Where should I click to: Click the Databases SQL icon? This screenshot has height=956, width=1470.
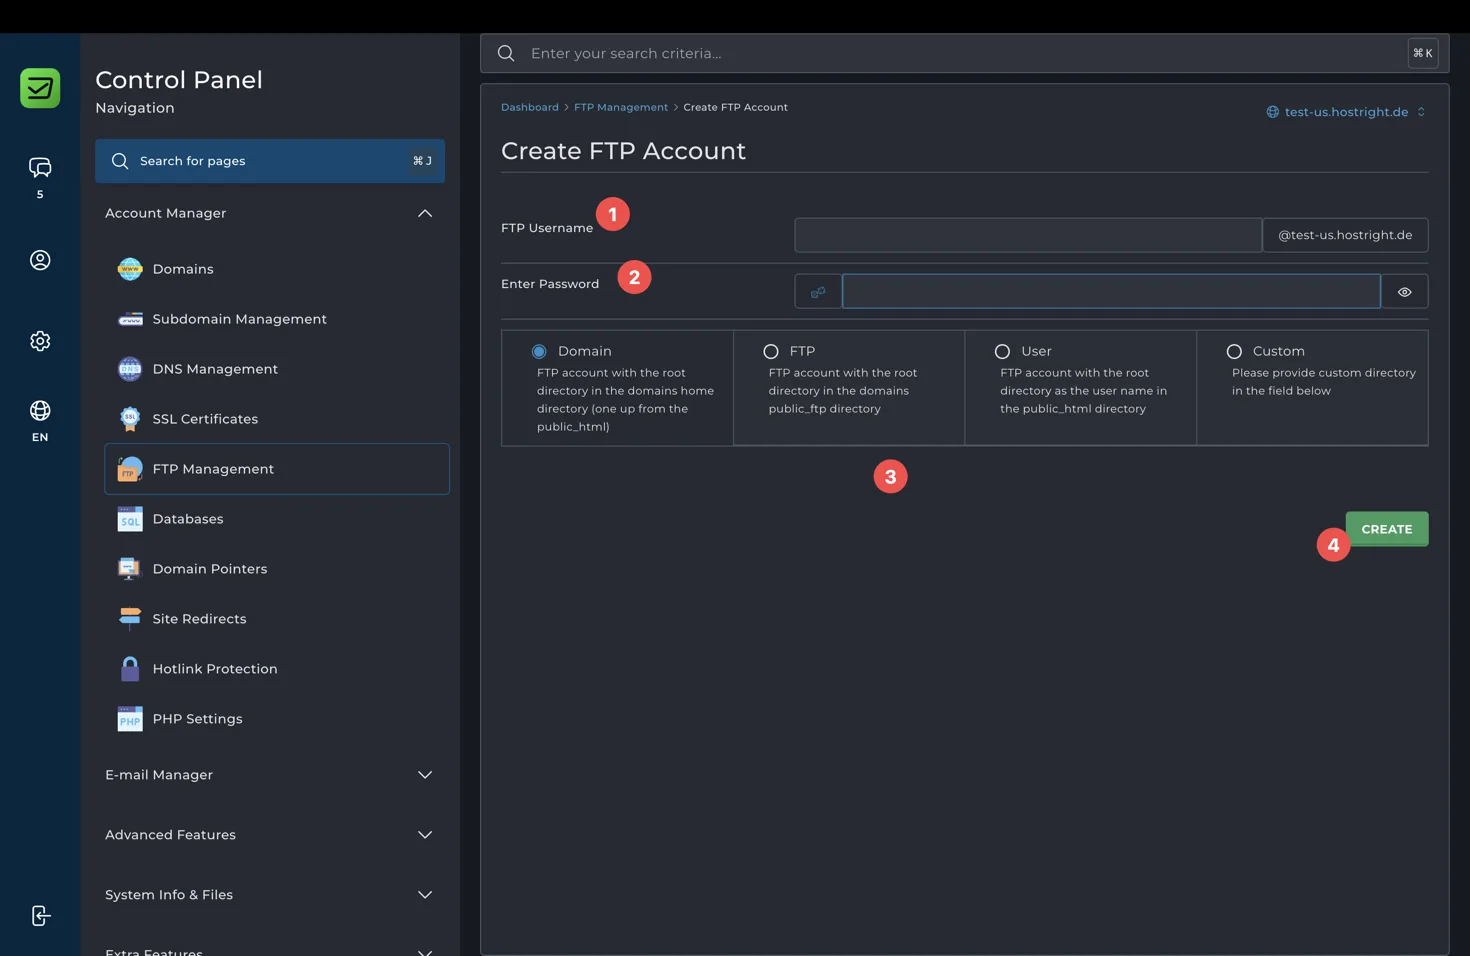tap(130, 519)
